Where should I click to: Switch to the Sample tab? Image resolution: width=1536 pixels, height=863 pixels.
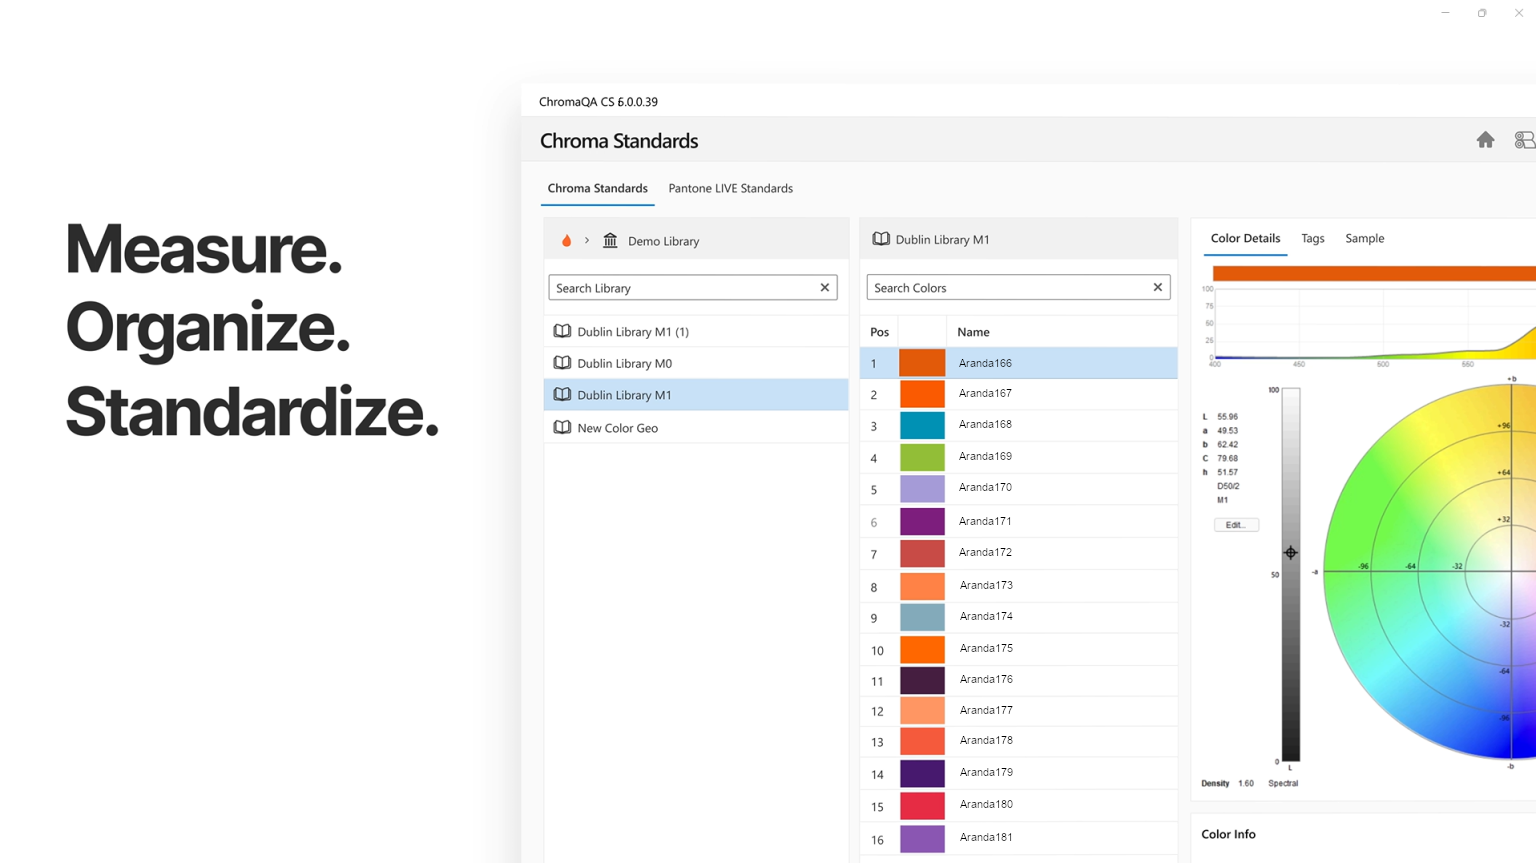[1364, 238]
